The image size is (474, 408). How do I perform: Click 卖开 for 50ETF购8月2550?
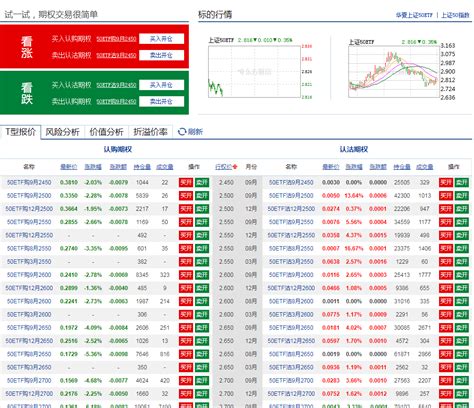202,248
